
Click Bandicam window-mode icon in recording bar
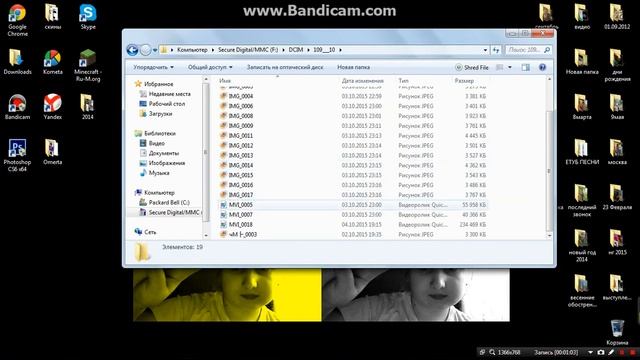[x=482, y=352]
